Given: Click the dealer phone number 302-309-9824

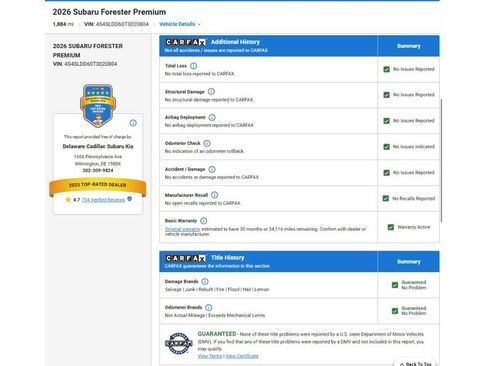Looking at the screenshot, I should [98, 170].
